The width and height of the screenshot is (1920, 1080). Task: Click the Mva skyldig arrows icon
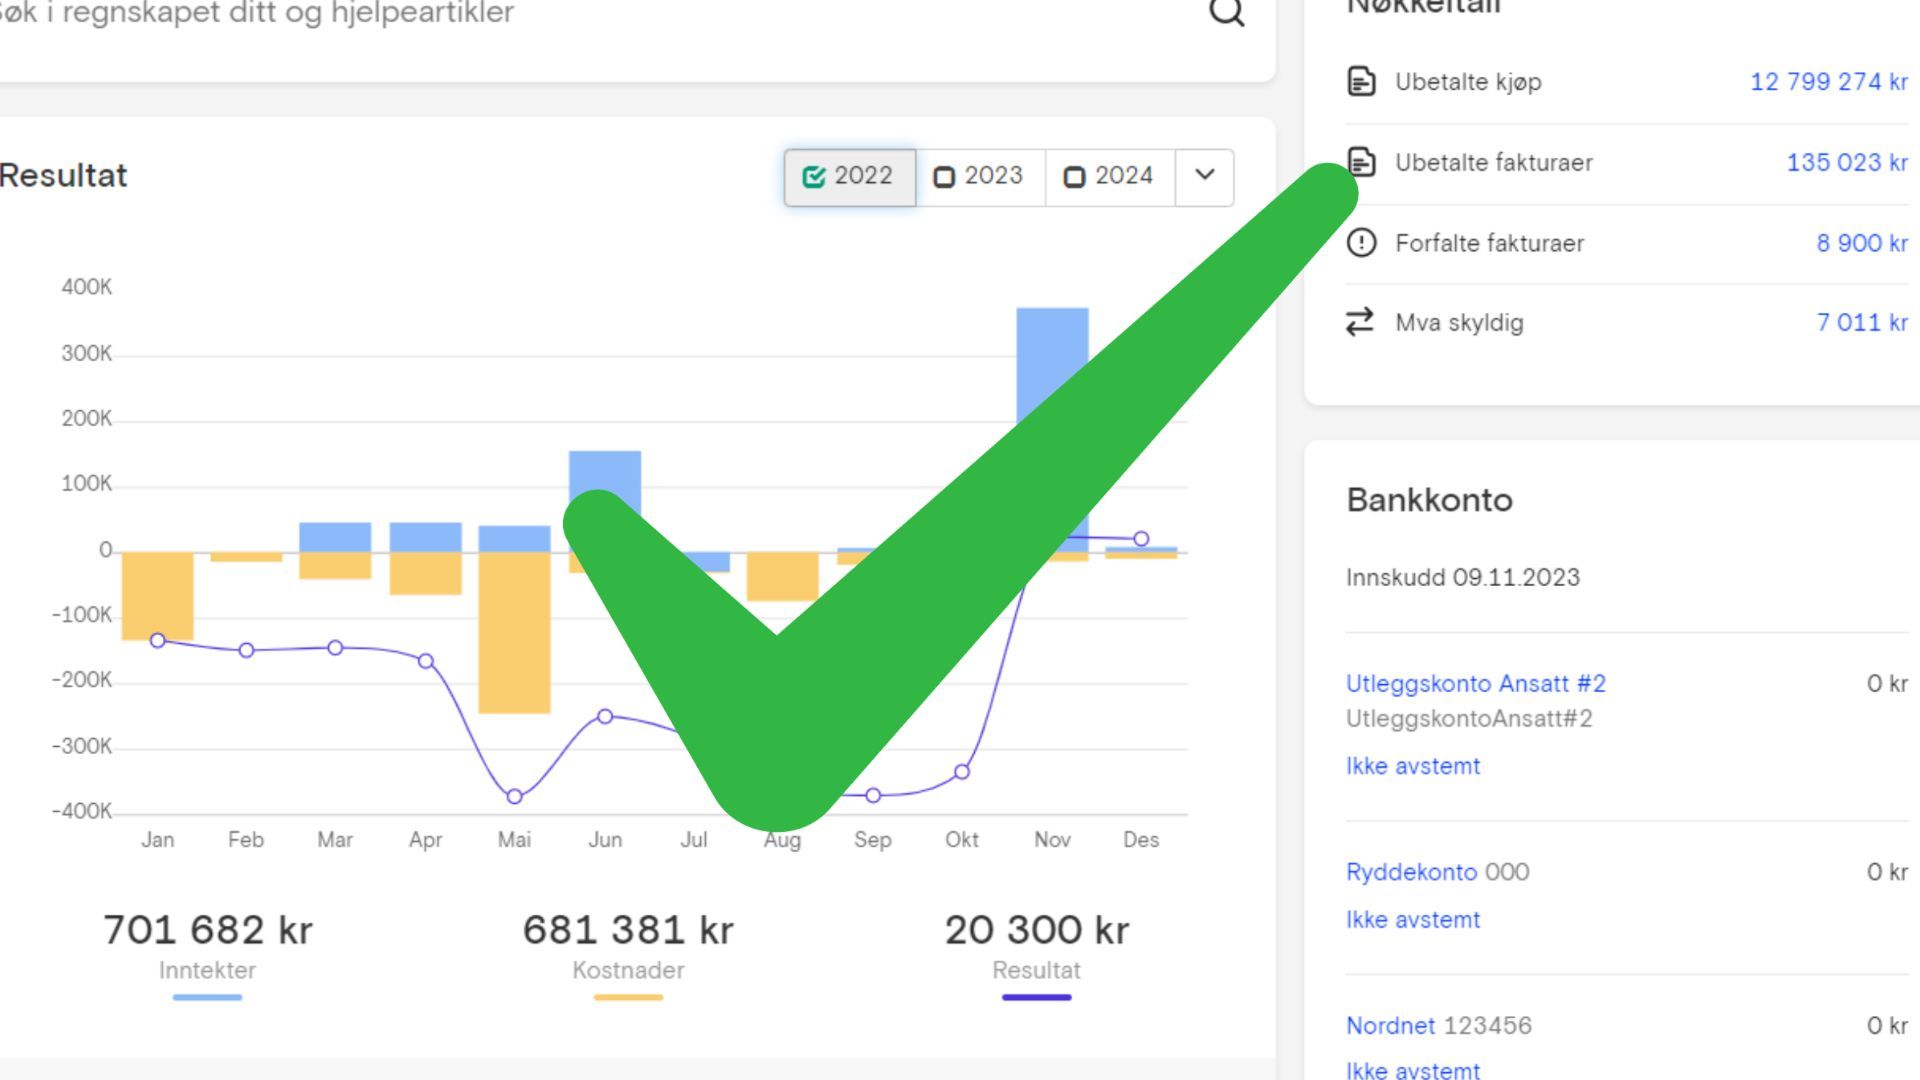pyautogui.click(x=1360, y=322)
